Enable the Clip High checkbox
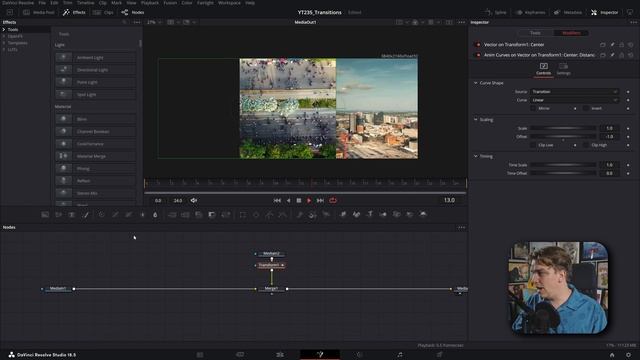 (x=586, y=145)
